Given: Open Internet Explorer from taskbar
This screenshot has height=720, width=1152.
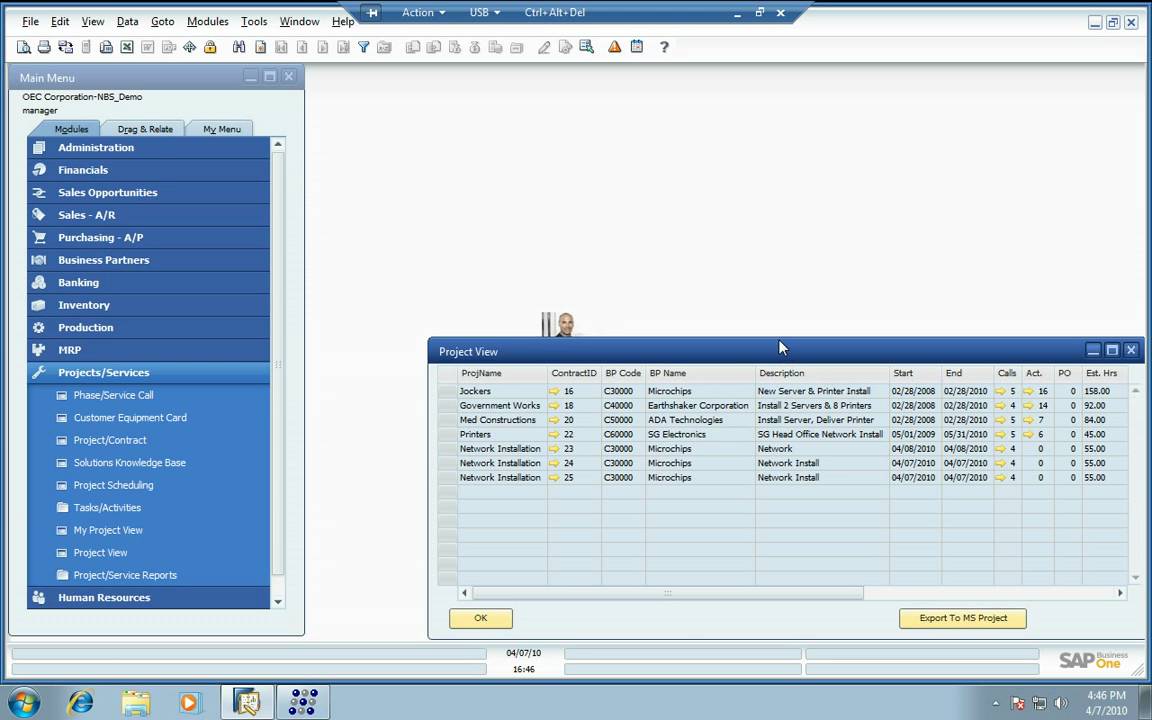Looking at the screenshot, I should pos(79,702).
